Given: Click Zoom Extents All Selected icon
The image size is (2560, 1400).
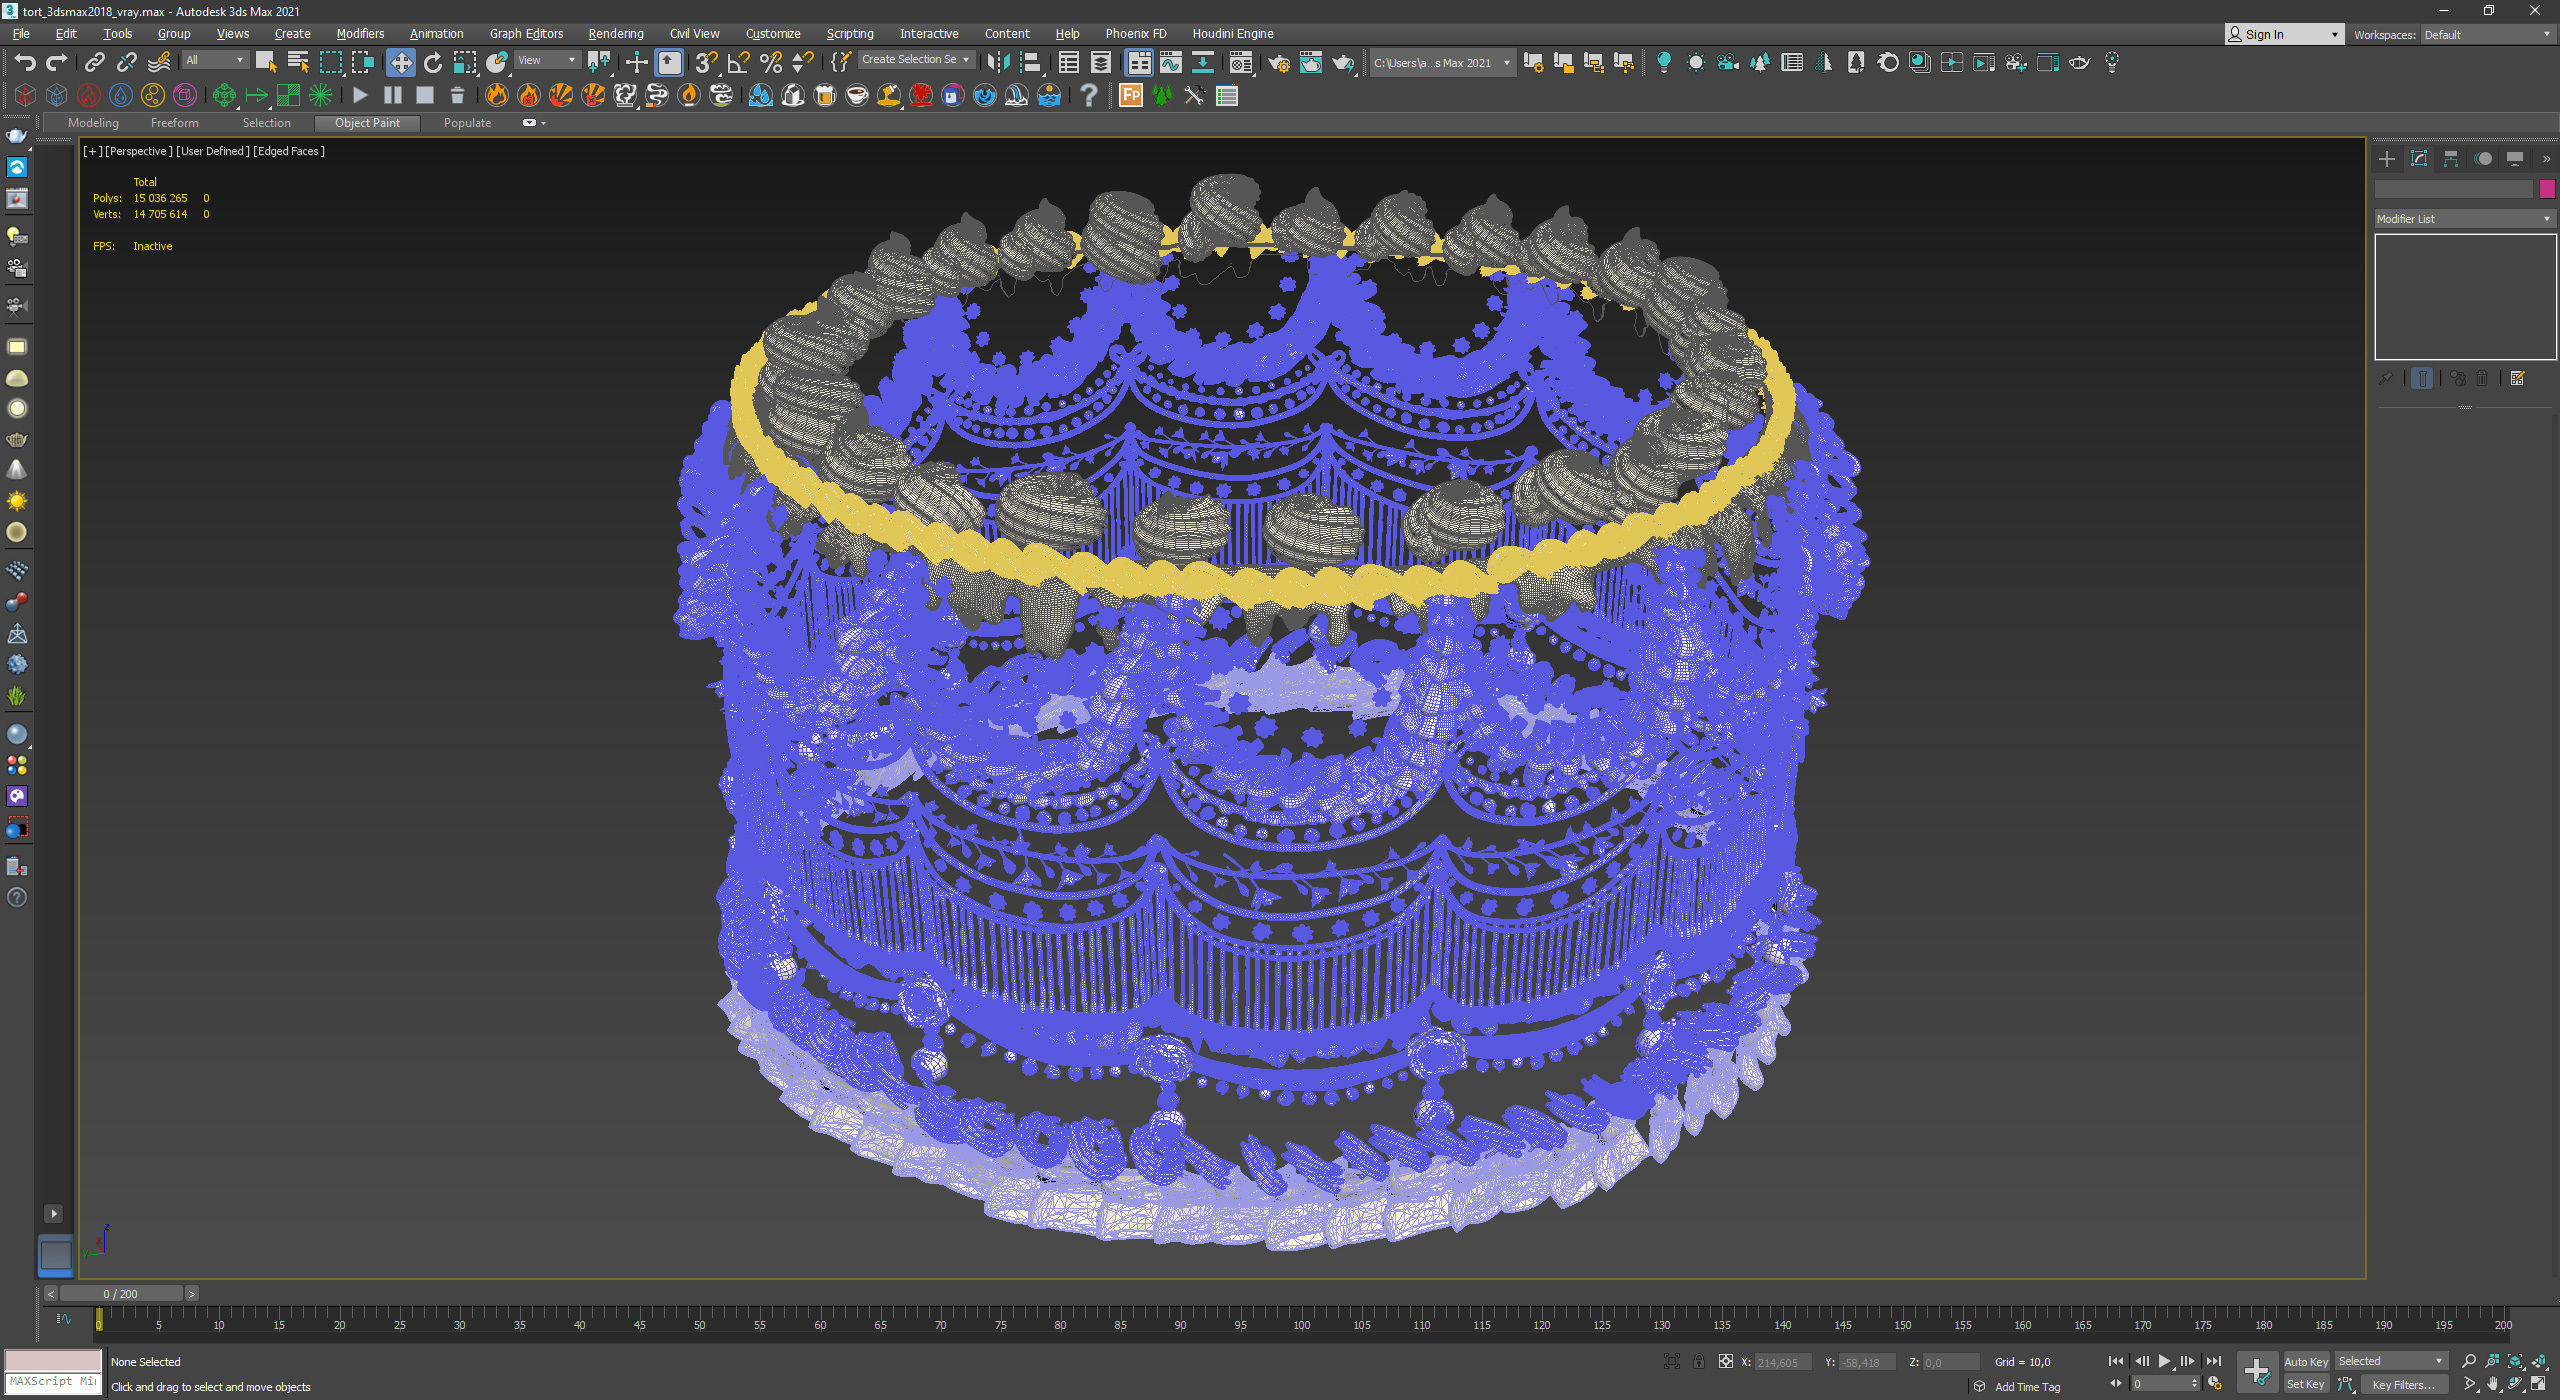Looking at the screenshot, I should point(2539,1362).
